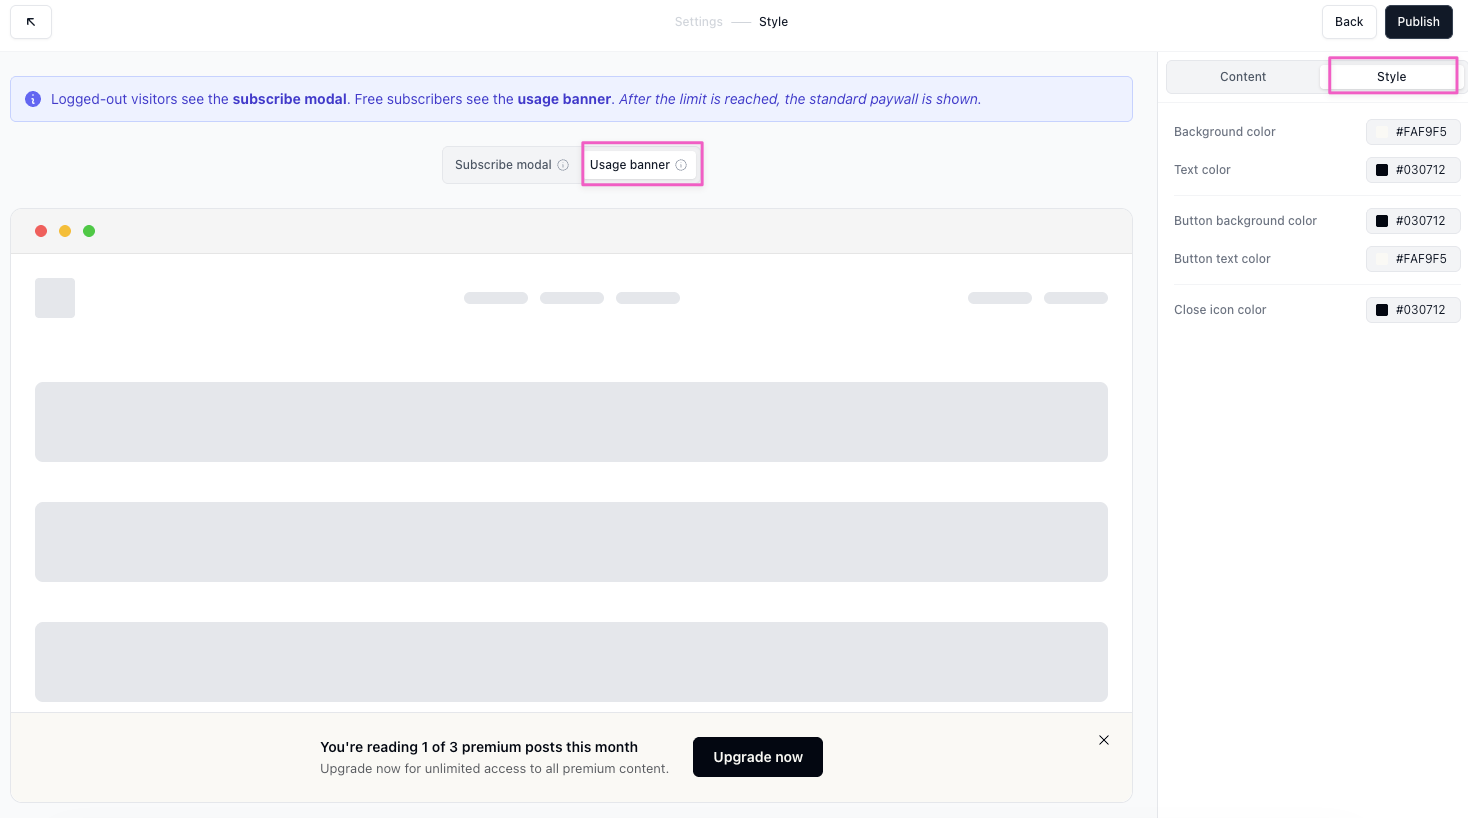
Task: Click the Back button
Action: click(1348, 22)
